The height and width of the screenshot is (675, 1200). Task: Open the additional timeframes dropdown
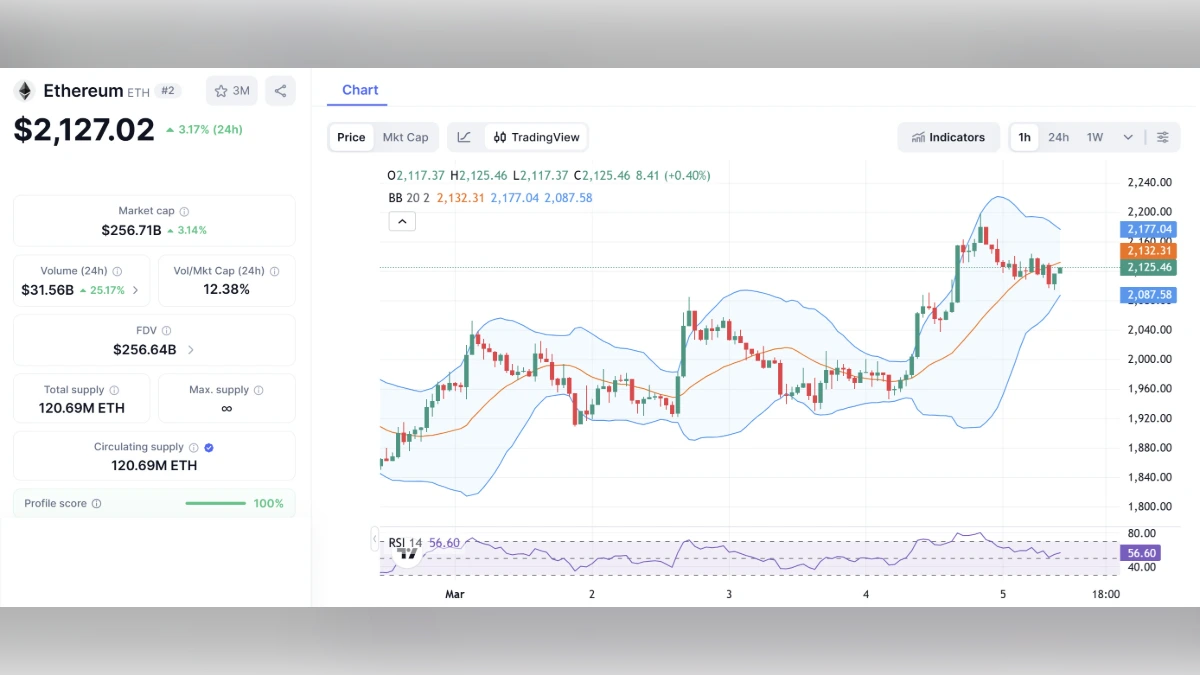click(1127, 137)
